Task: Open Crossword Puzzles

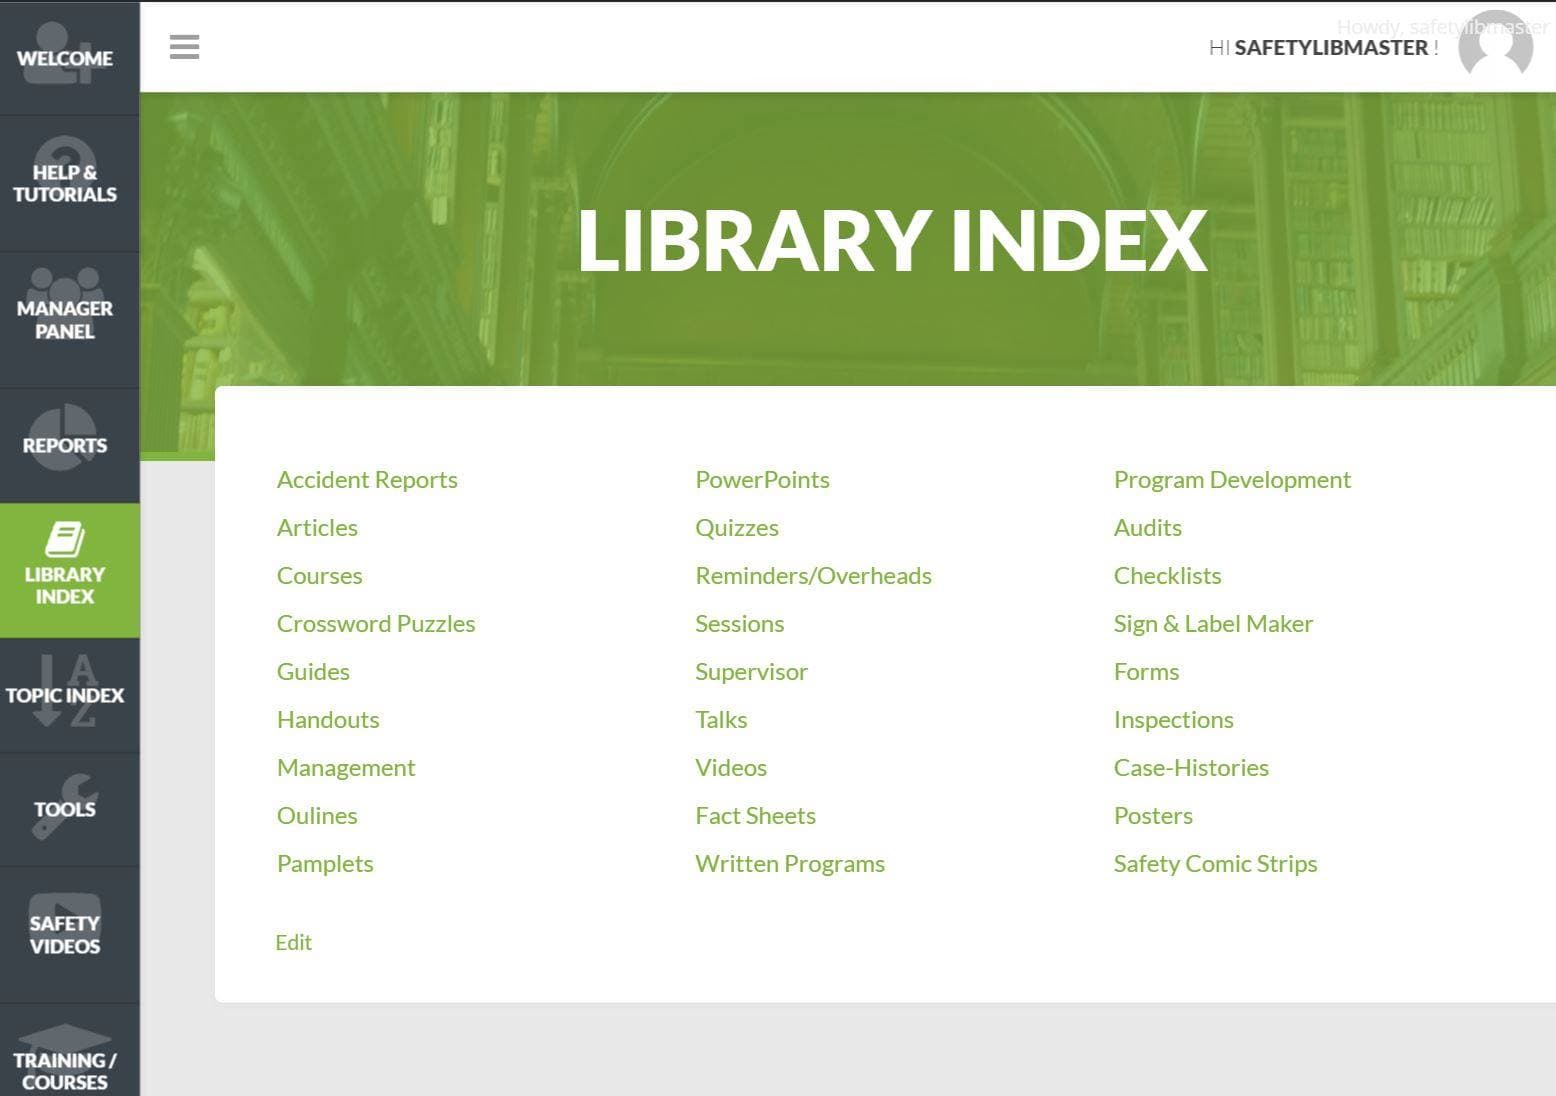Action: (x=376, y=623)
